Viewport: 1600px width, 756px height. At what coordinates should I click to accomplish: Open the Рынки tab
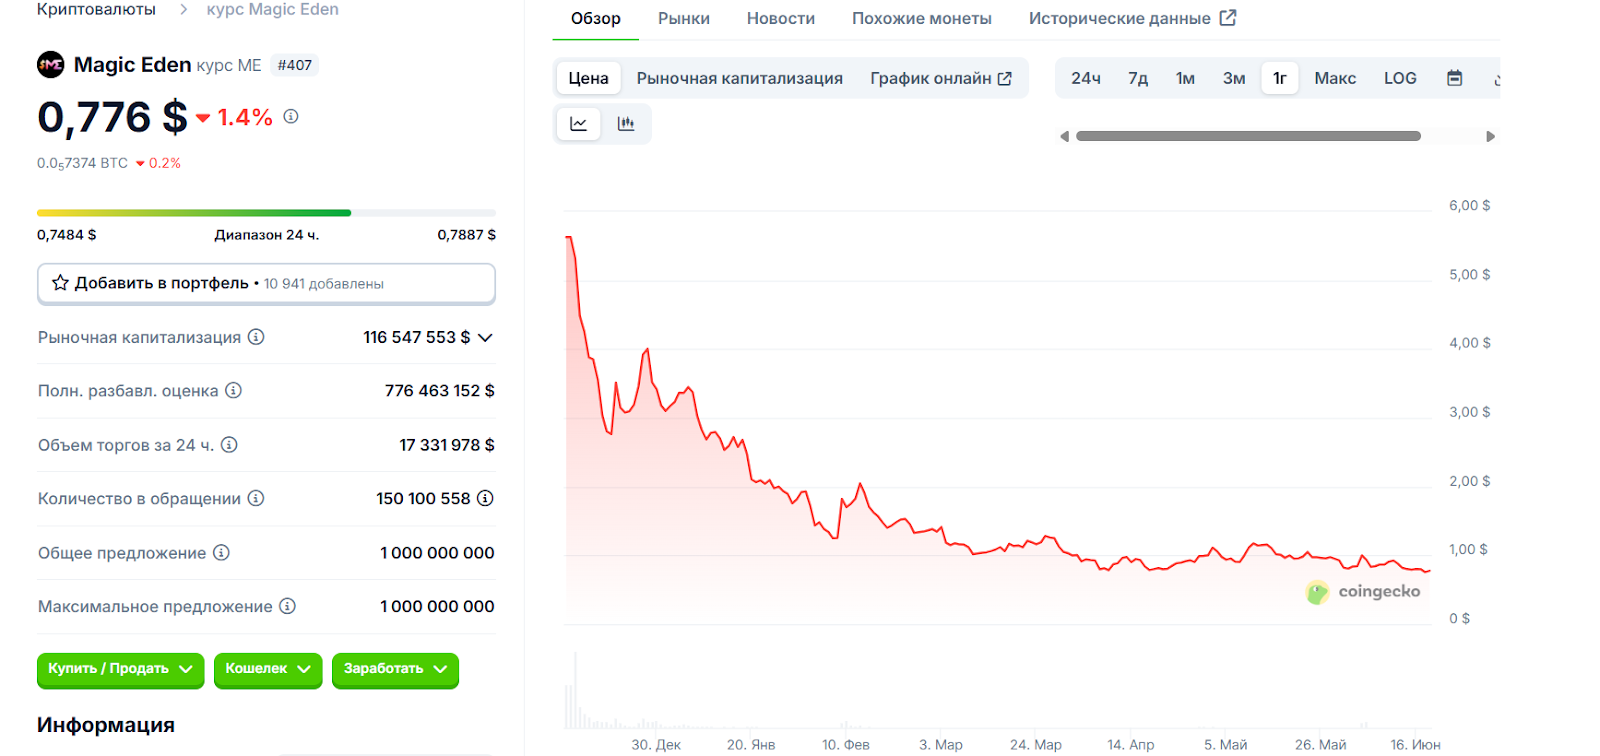coord(684,18)
